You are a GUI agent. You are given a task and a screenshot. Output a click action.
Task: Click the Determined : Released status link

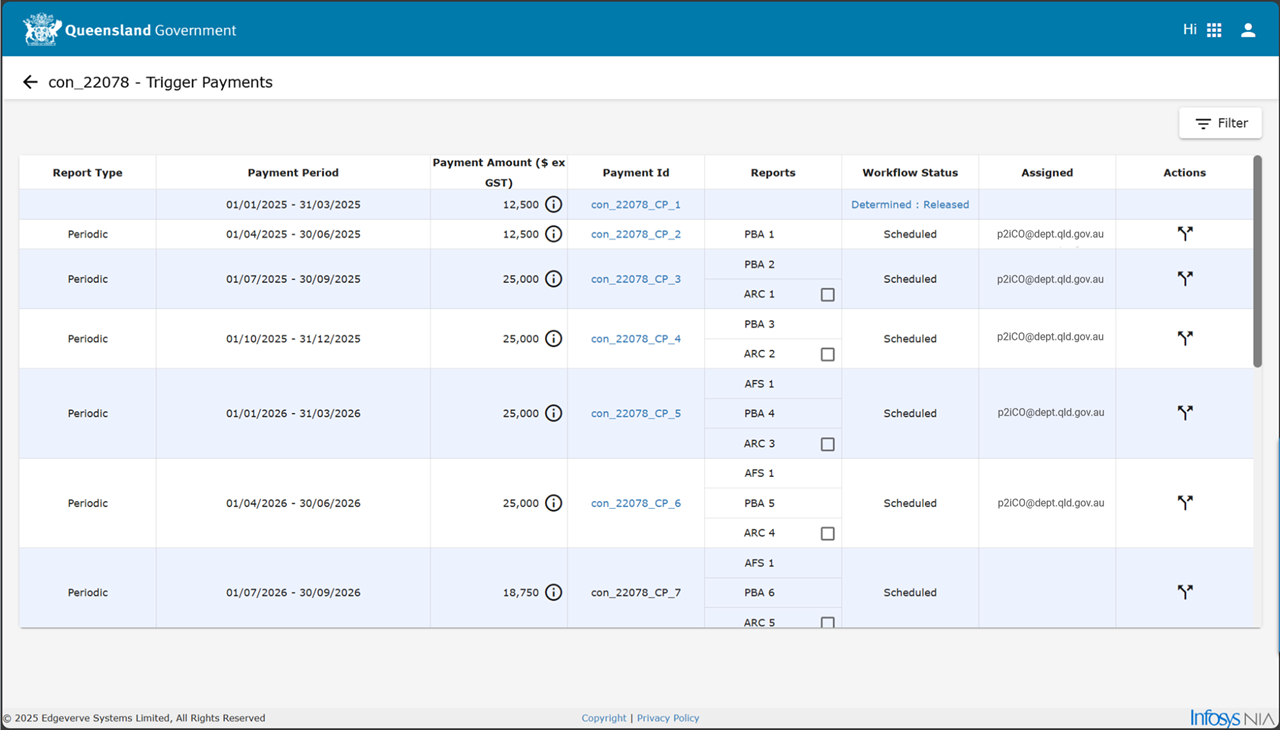910,204
